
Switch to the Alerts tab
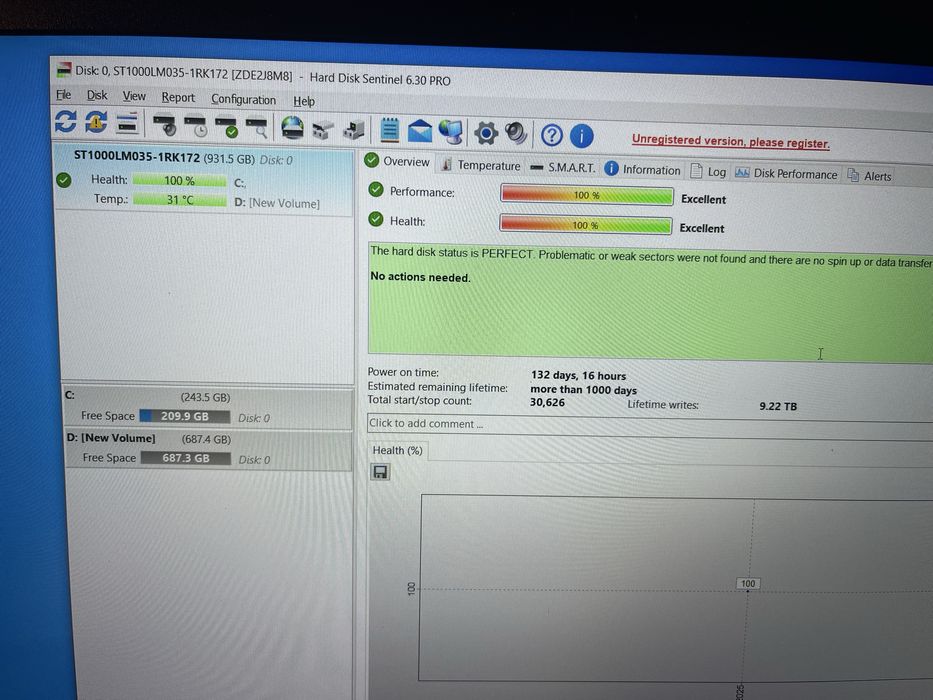(869, 176)
